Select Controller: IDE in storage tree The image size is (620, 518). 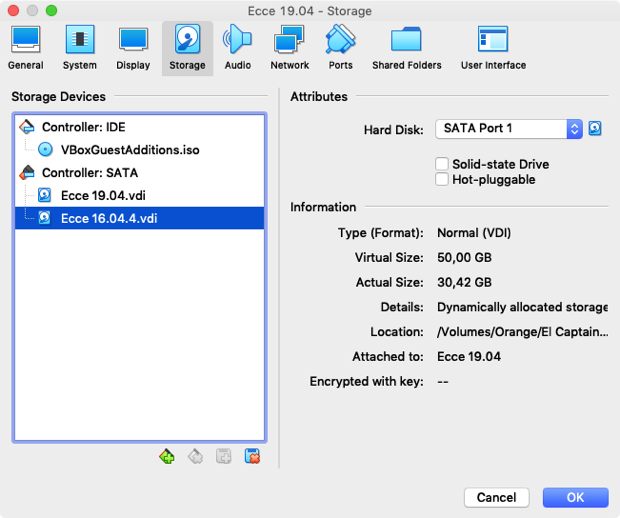[x=139, y=127]
